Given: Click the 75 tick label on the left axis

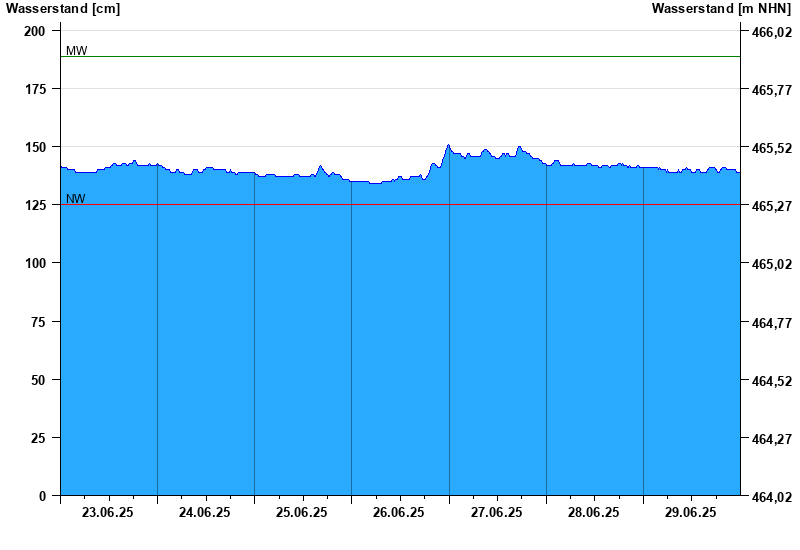Looking at the screenshot, I should click(x=38, y=322).
